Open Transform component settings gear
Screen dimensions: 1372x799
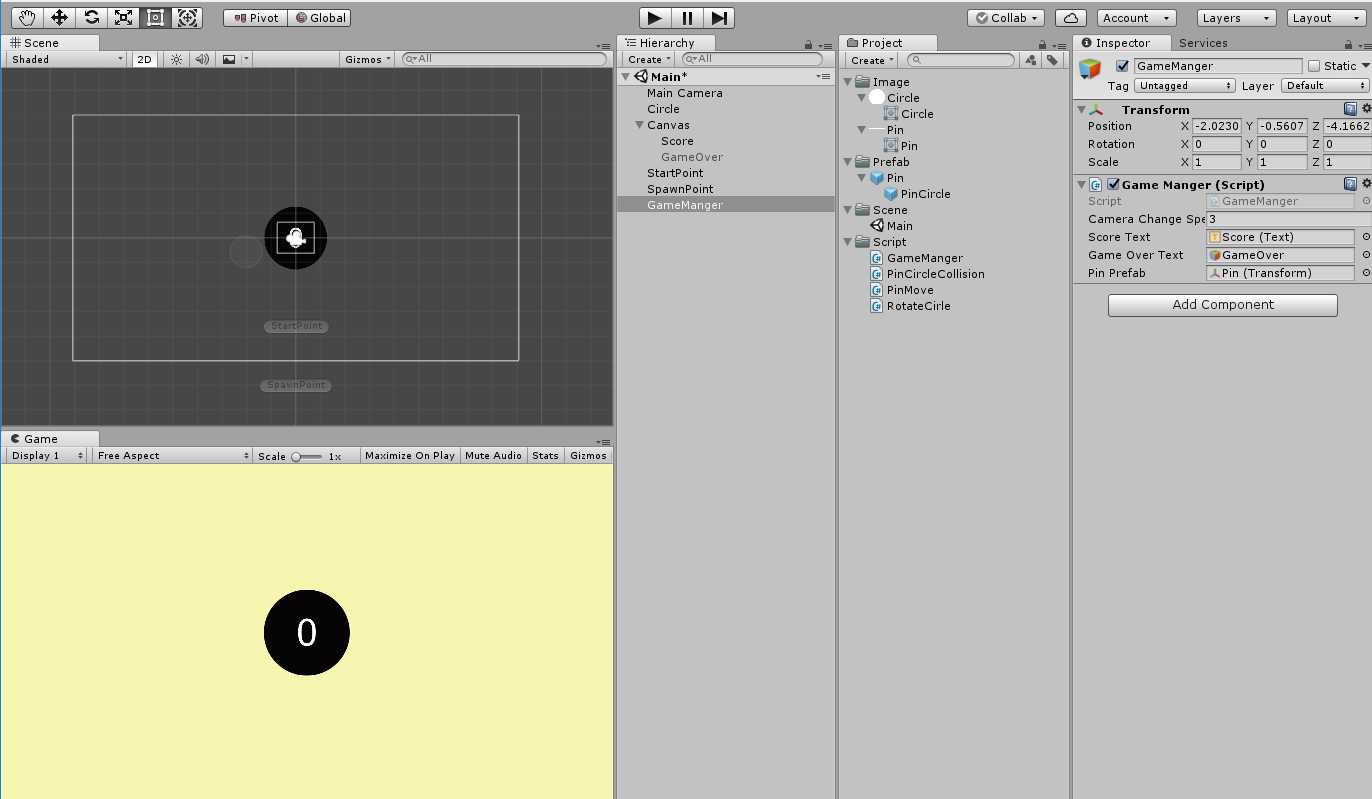click(x=1365, y=109)
